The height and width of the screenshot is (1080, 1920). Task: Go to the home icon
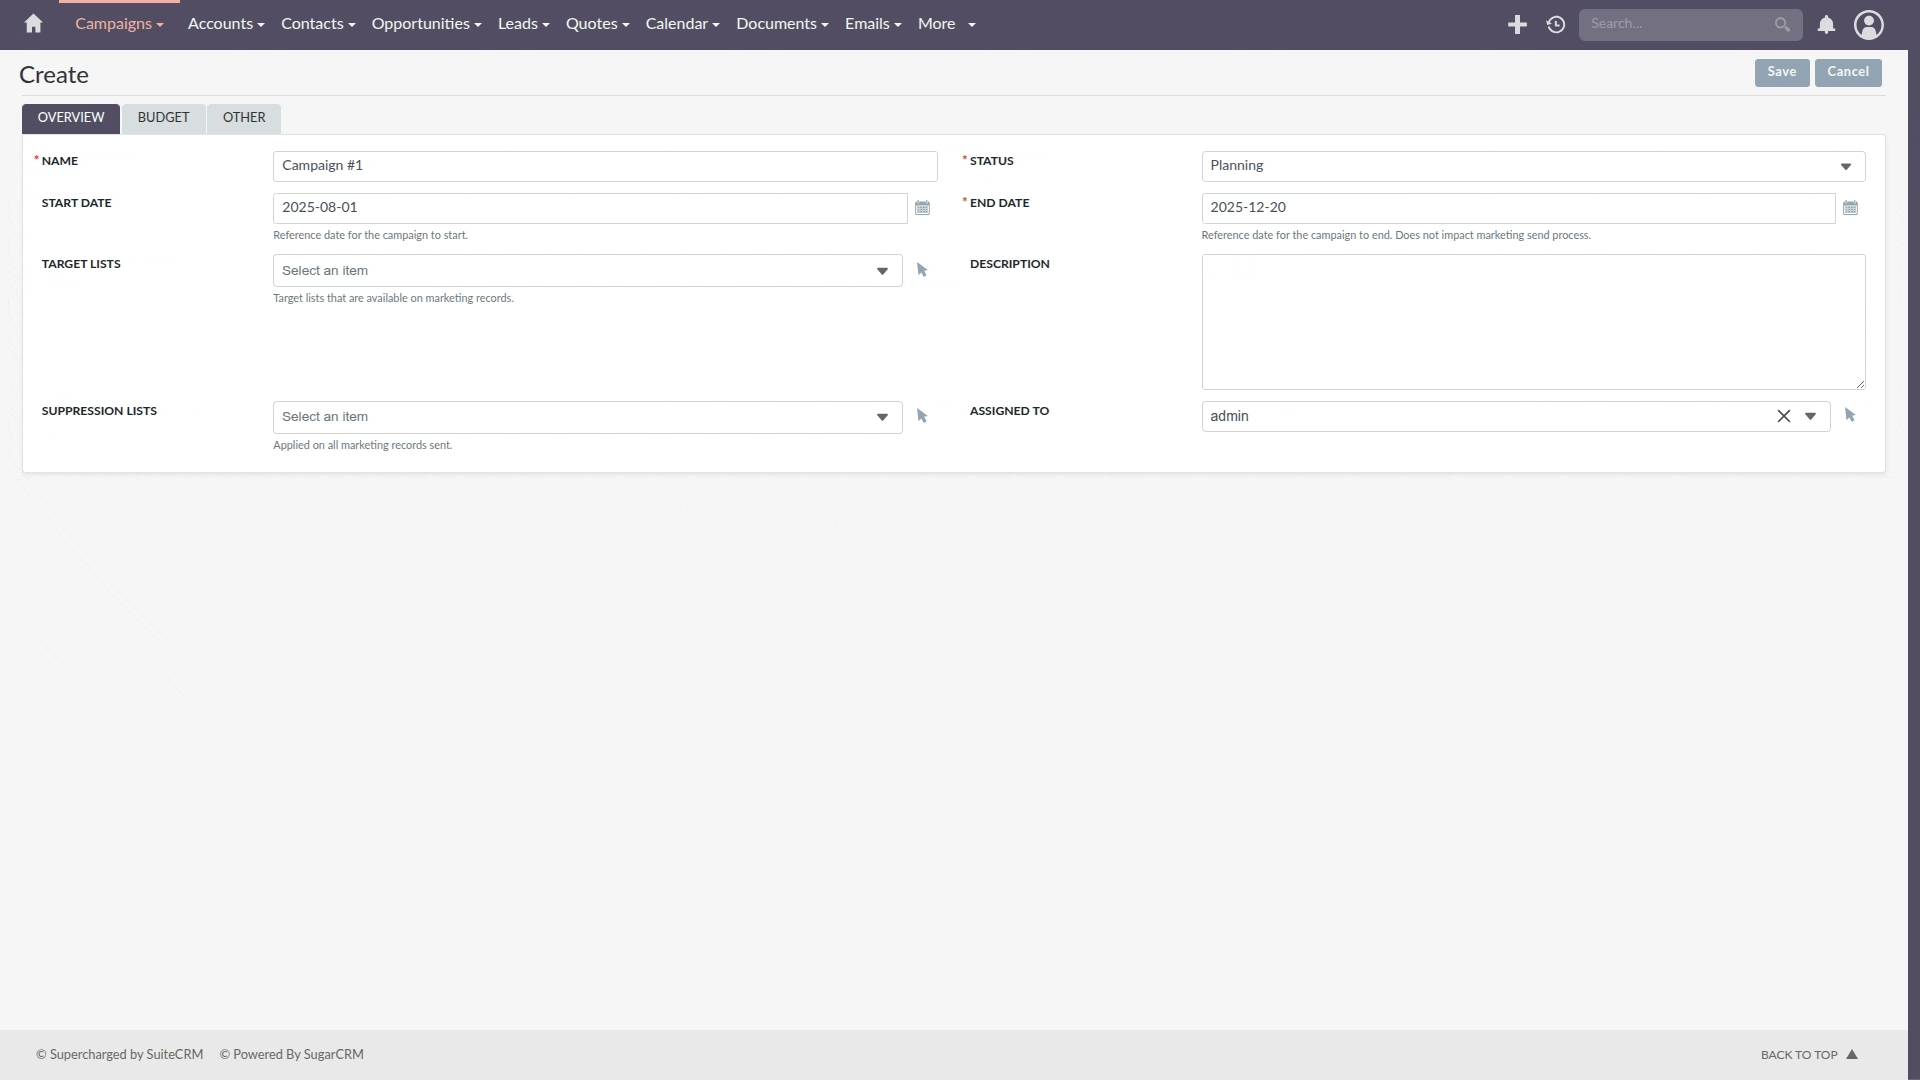click(x=33, y=24)
